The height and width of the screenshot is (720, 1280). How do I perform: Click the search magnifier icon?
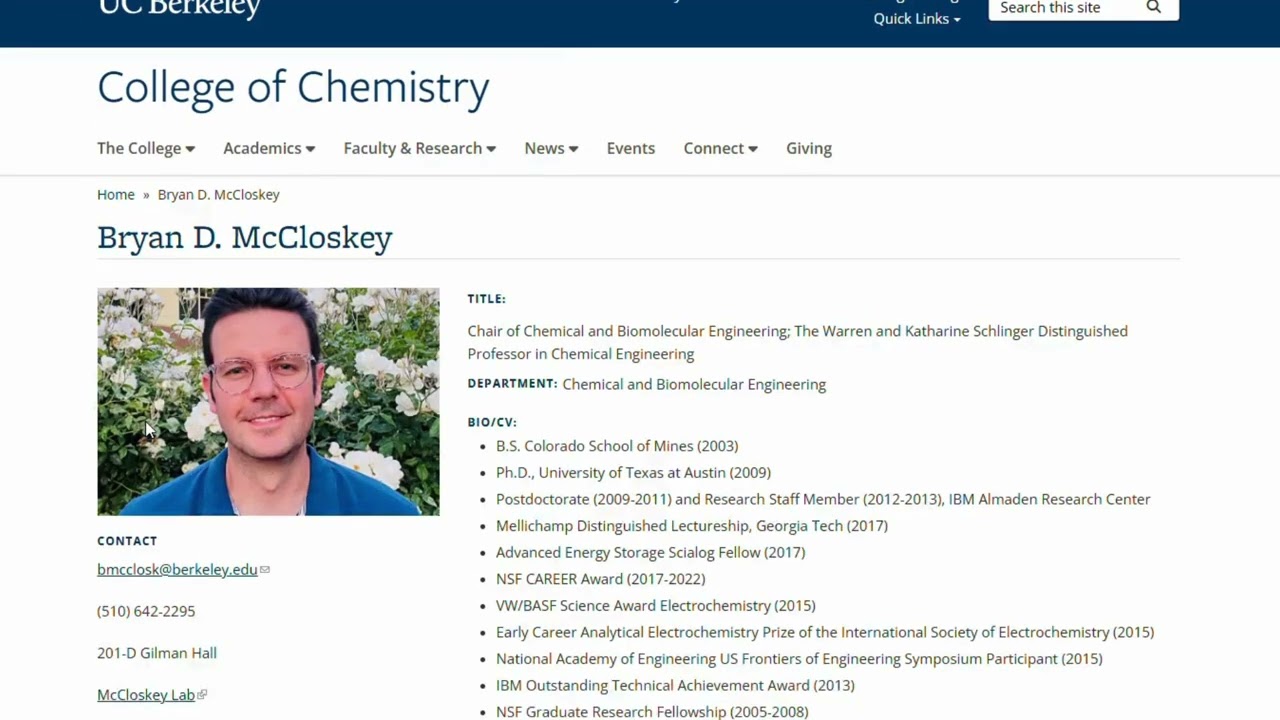(x=1153, y=7)
